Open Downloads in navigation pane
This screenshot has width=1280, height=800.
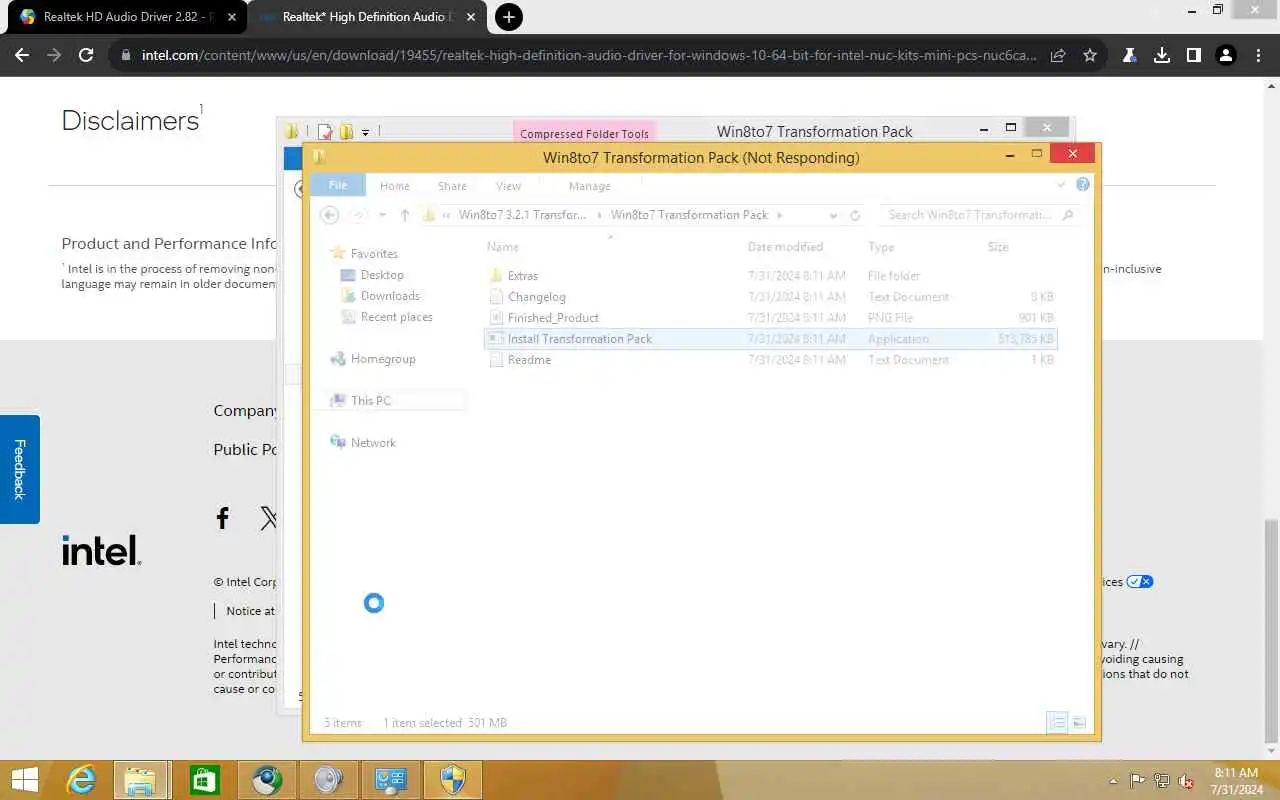pos(390,296)
